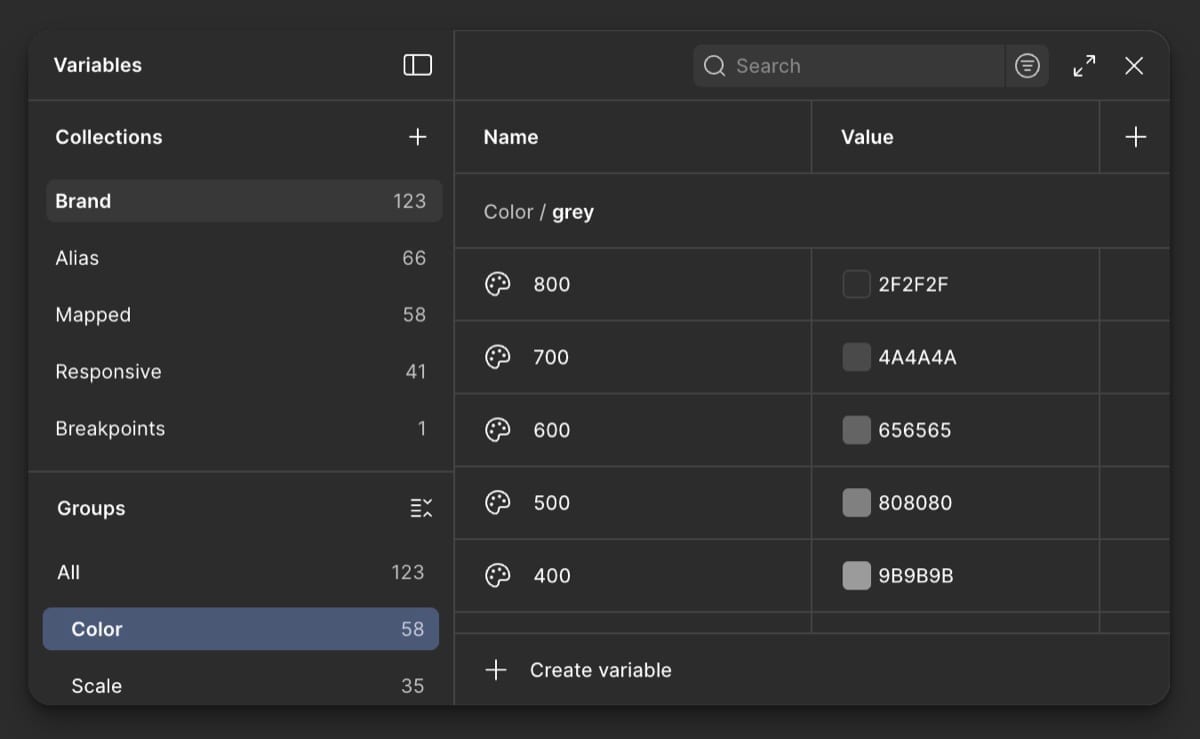This screenshot has height=739, width=1200.
Task: Click the Collections section heading
Action: [x=109, y=137]
